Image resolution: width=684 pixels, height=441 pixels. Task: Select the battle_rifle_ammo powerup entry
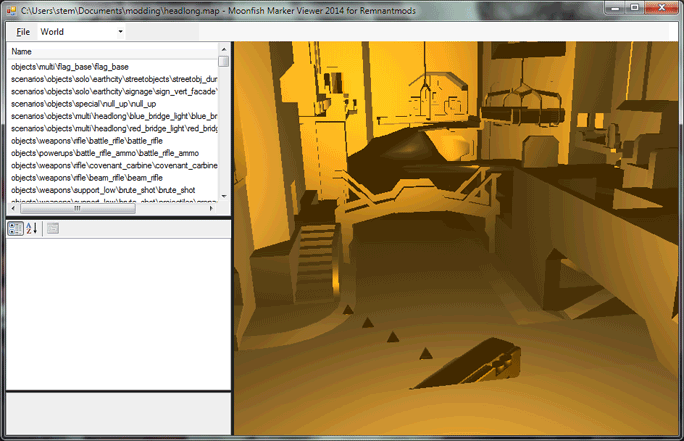pyautogui.click(x=98, y=153)
